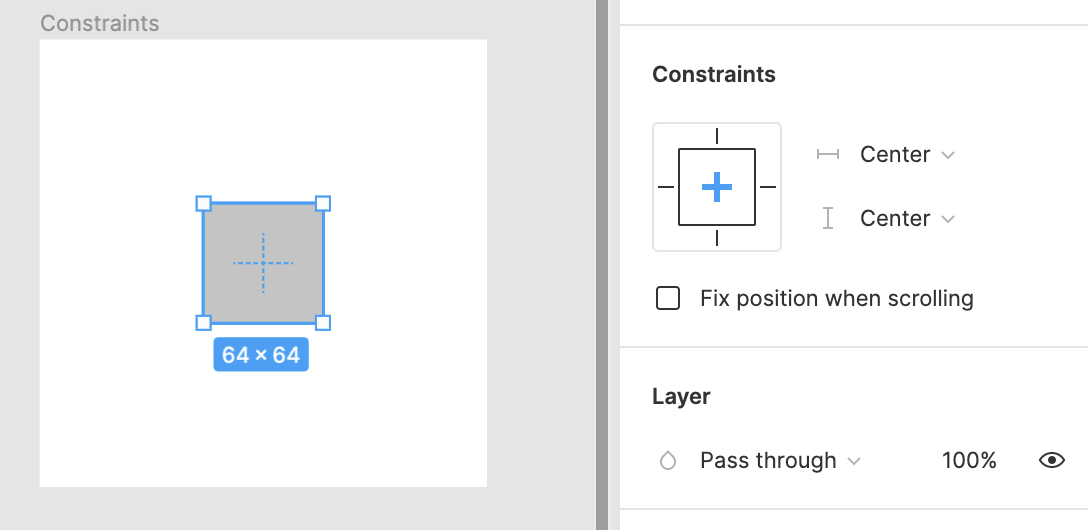Image resolution: width=1088 pixels, height=530 pixels.
Task: Click the blue center plus in constraints widget
Action: pyautogui.click(x=717, y=187)
